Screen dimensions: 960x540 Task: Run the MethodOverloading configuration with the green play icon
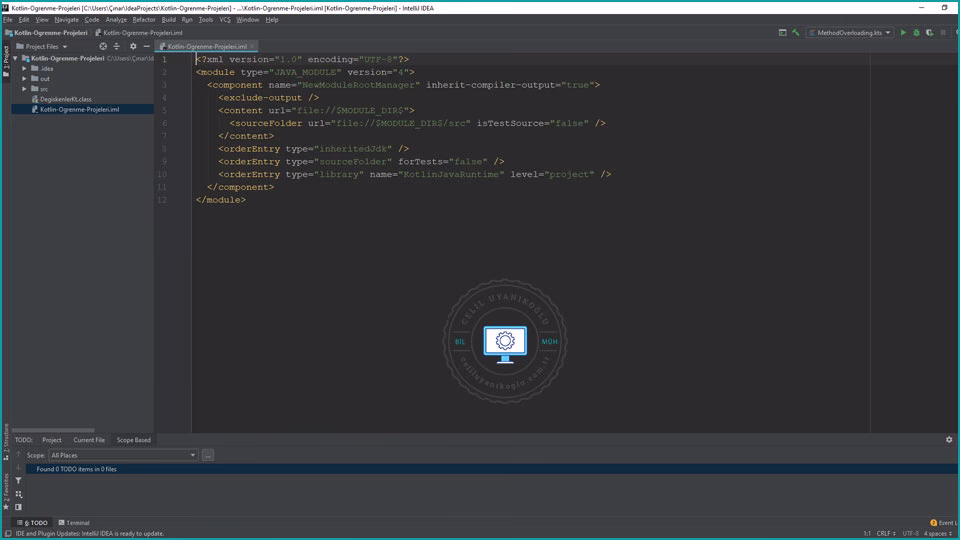click(903, 32)
